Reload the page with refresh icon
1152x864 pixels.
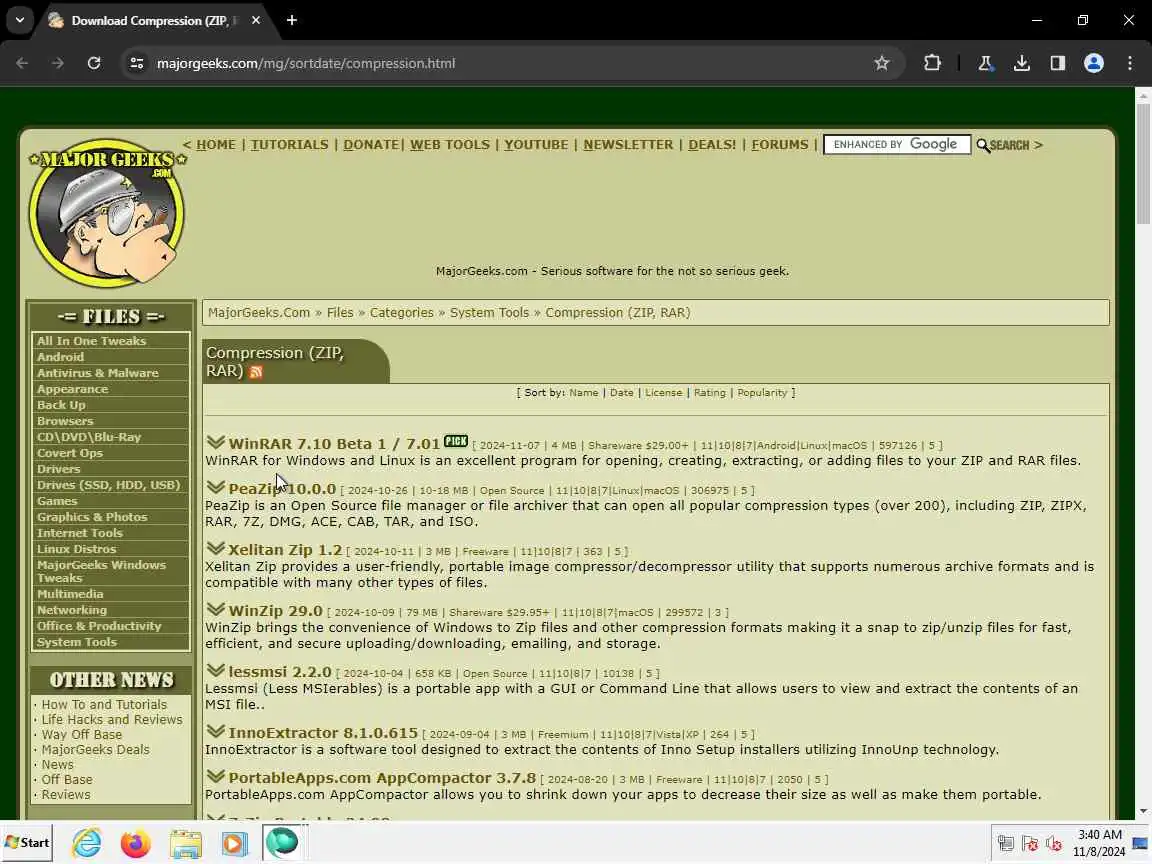tap(94, 63)
